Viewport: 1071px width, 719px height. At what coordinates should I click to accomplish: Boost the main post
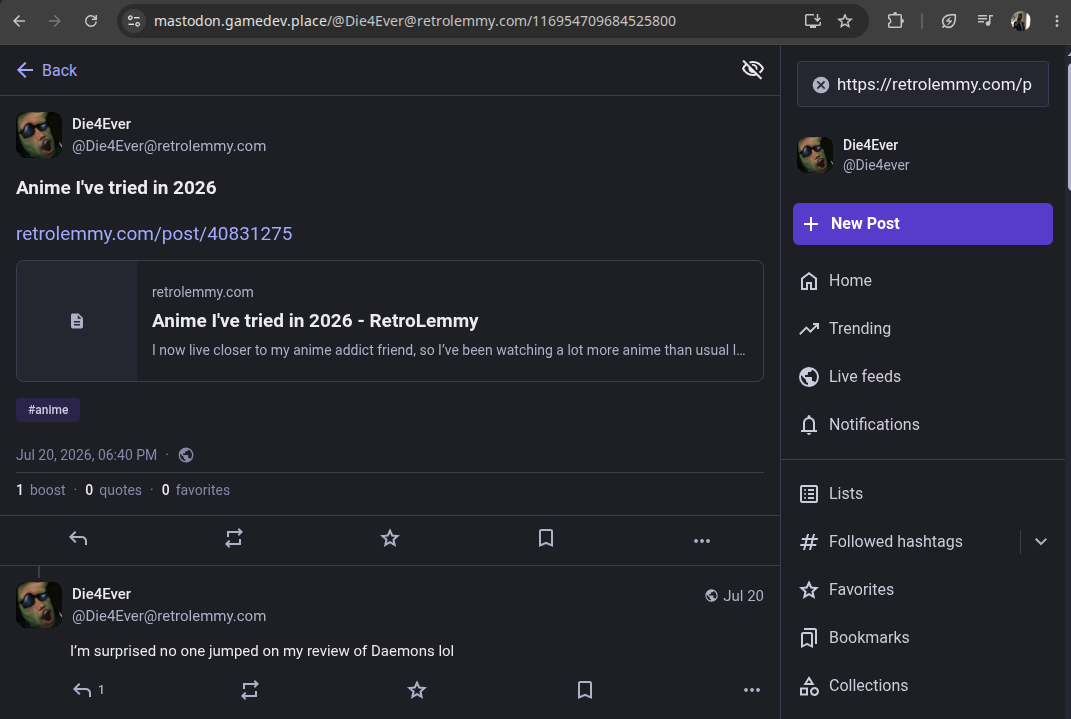pyautogui.click(x=234, y=539)
